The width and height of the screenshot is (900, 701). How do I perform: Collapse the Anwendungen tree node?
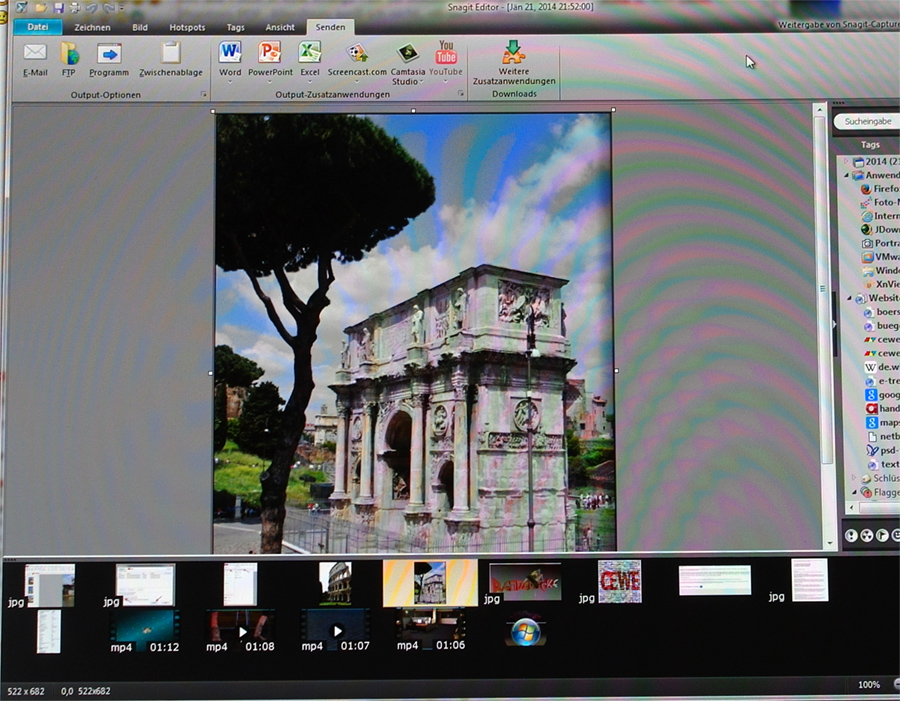coord(845,175)
